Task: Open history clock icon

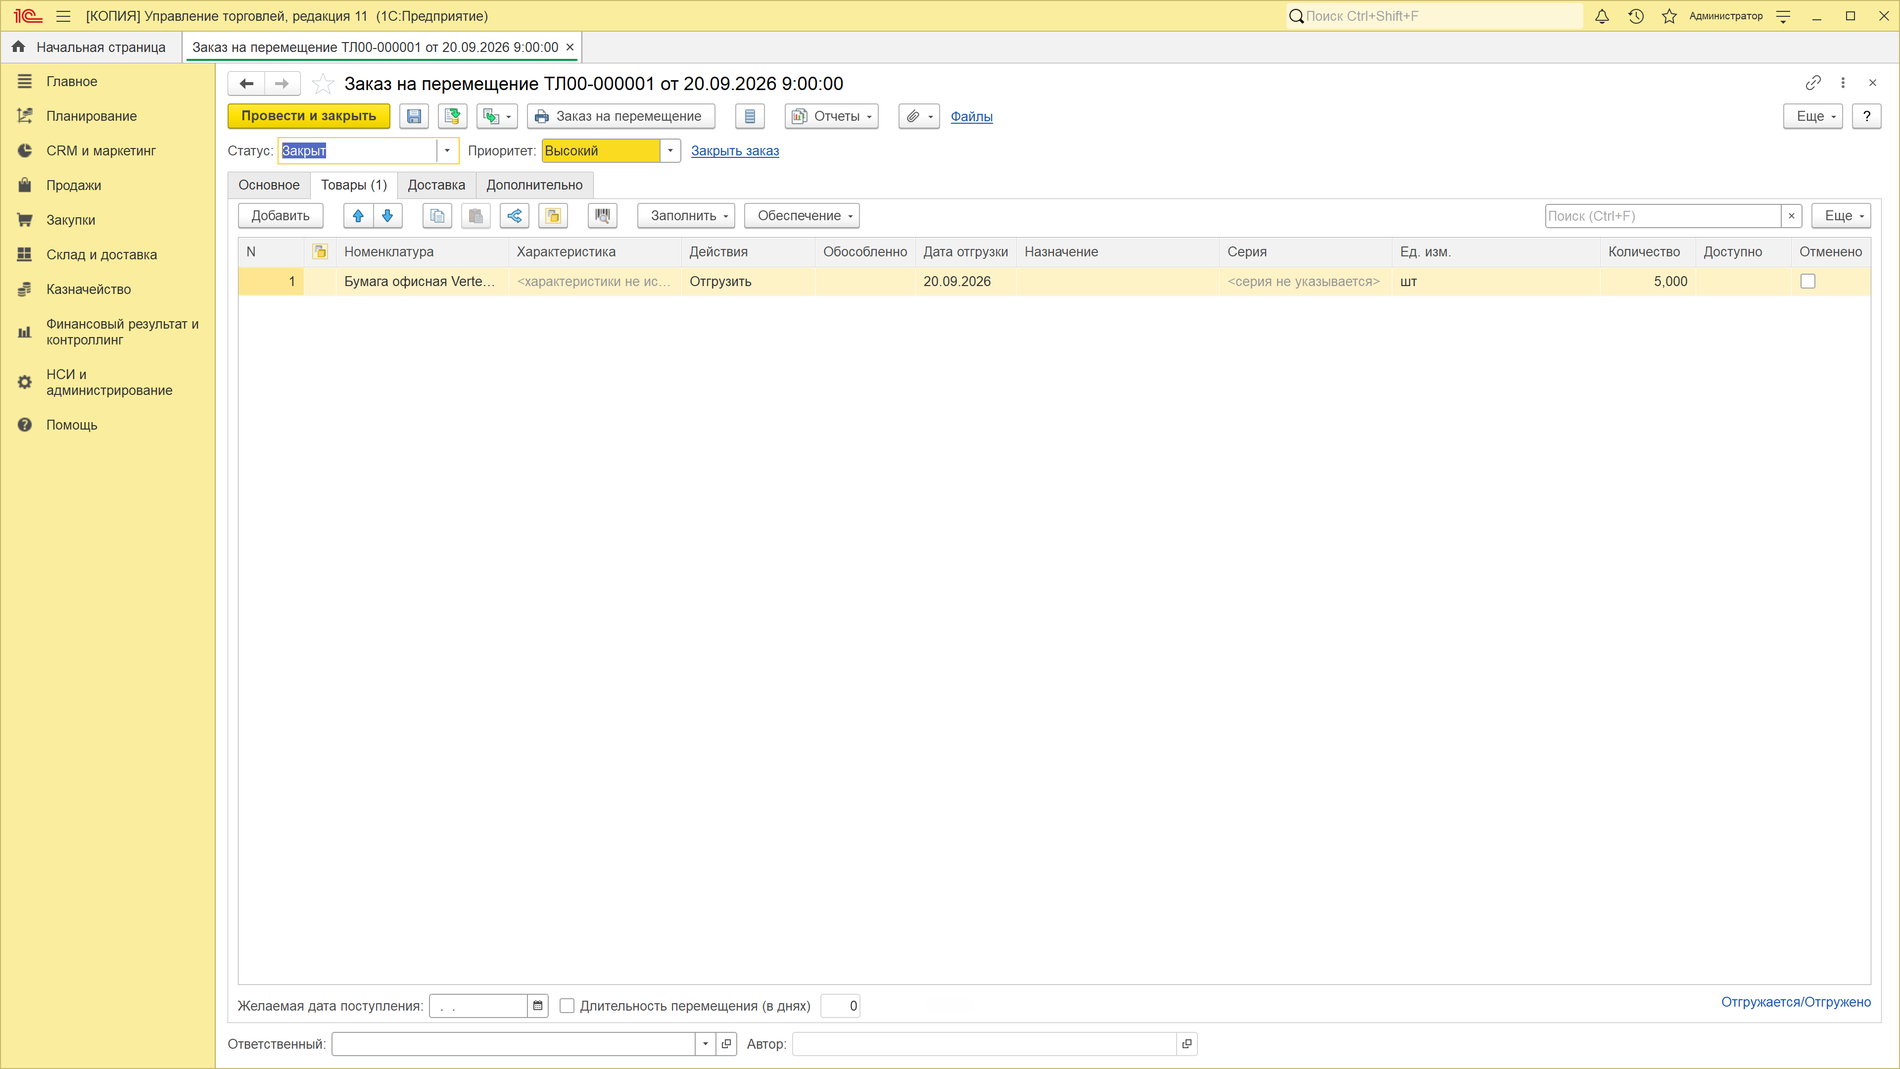Action: pos(1636,16)
